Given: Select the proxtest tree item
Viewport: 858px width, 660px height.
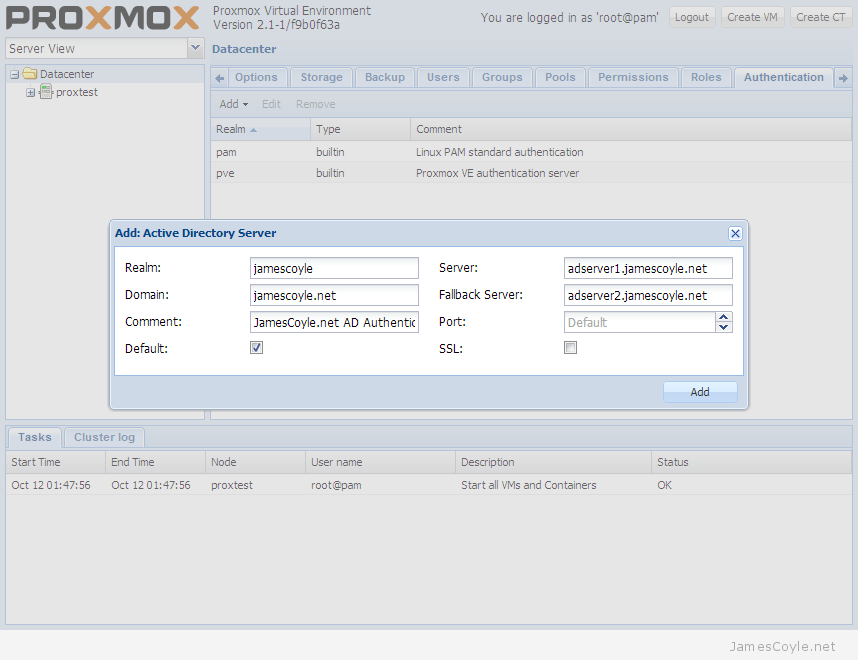Looking at the screenshot, I should point(105,92).
